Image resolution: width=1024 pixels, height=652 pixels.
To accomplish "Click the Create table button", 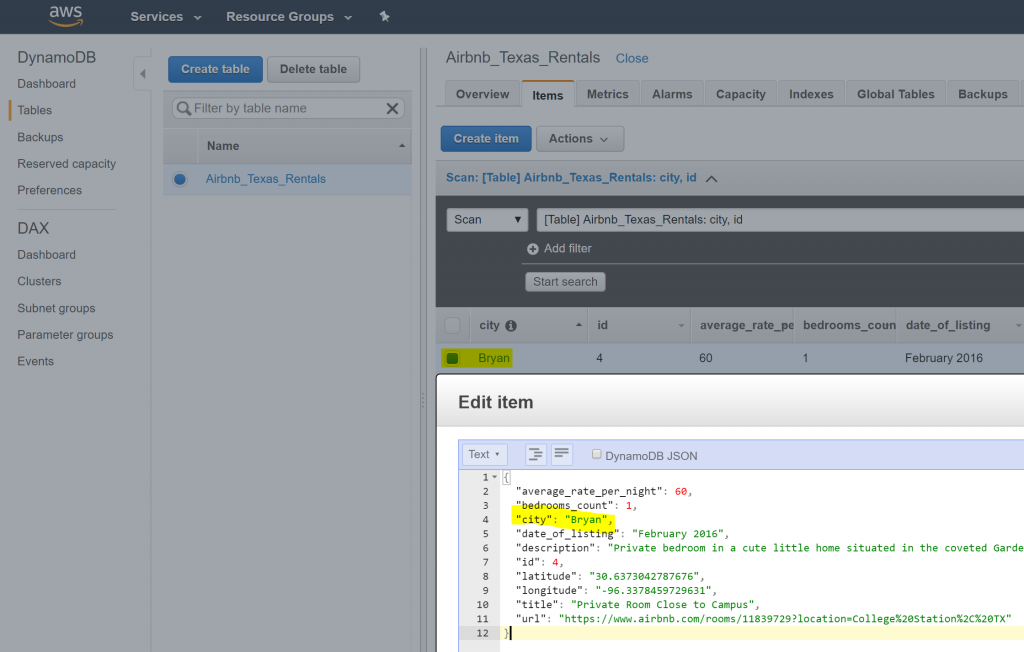I will [216, 69].
